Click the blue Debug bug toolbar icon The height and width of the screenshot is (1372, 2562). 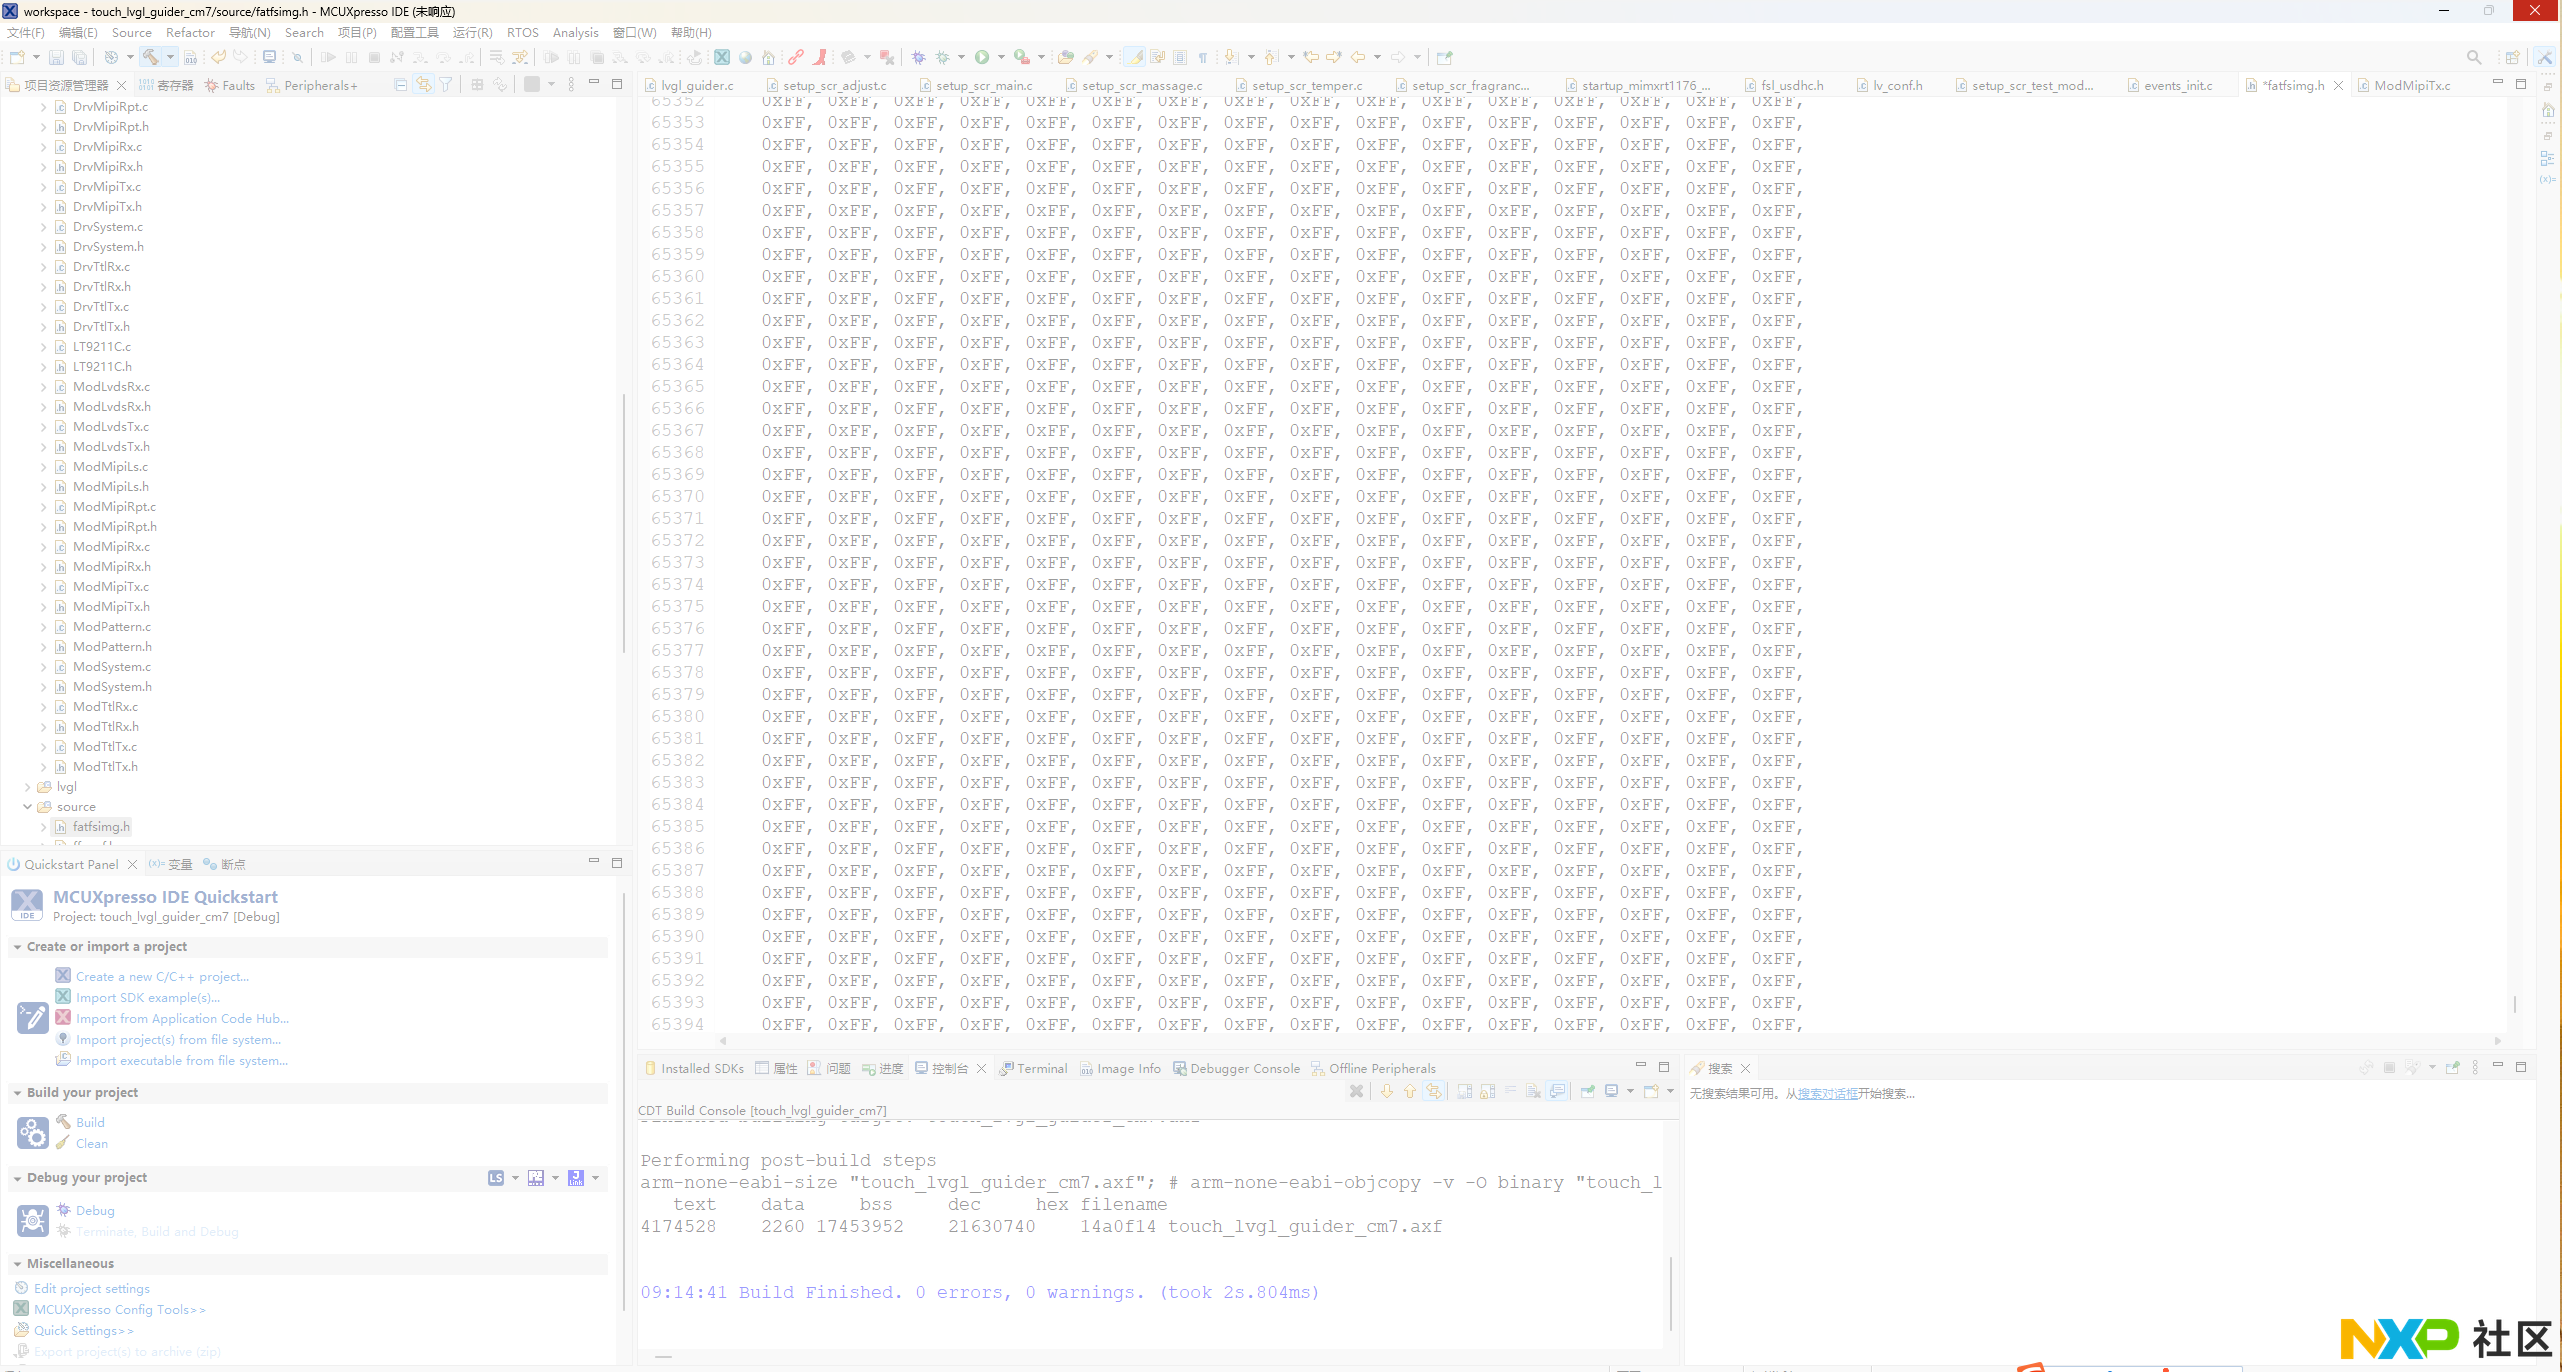pos(918,57)
